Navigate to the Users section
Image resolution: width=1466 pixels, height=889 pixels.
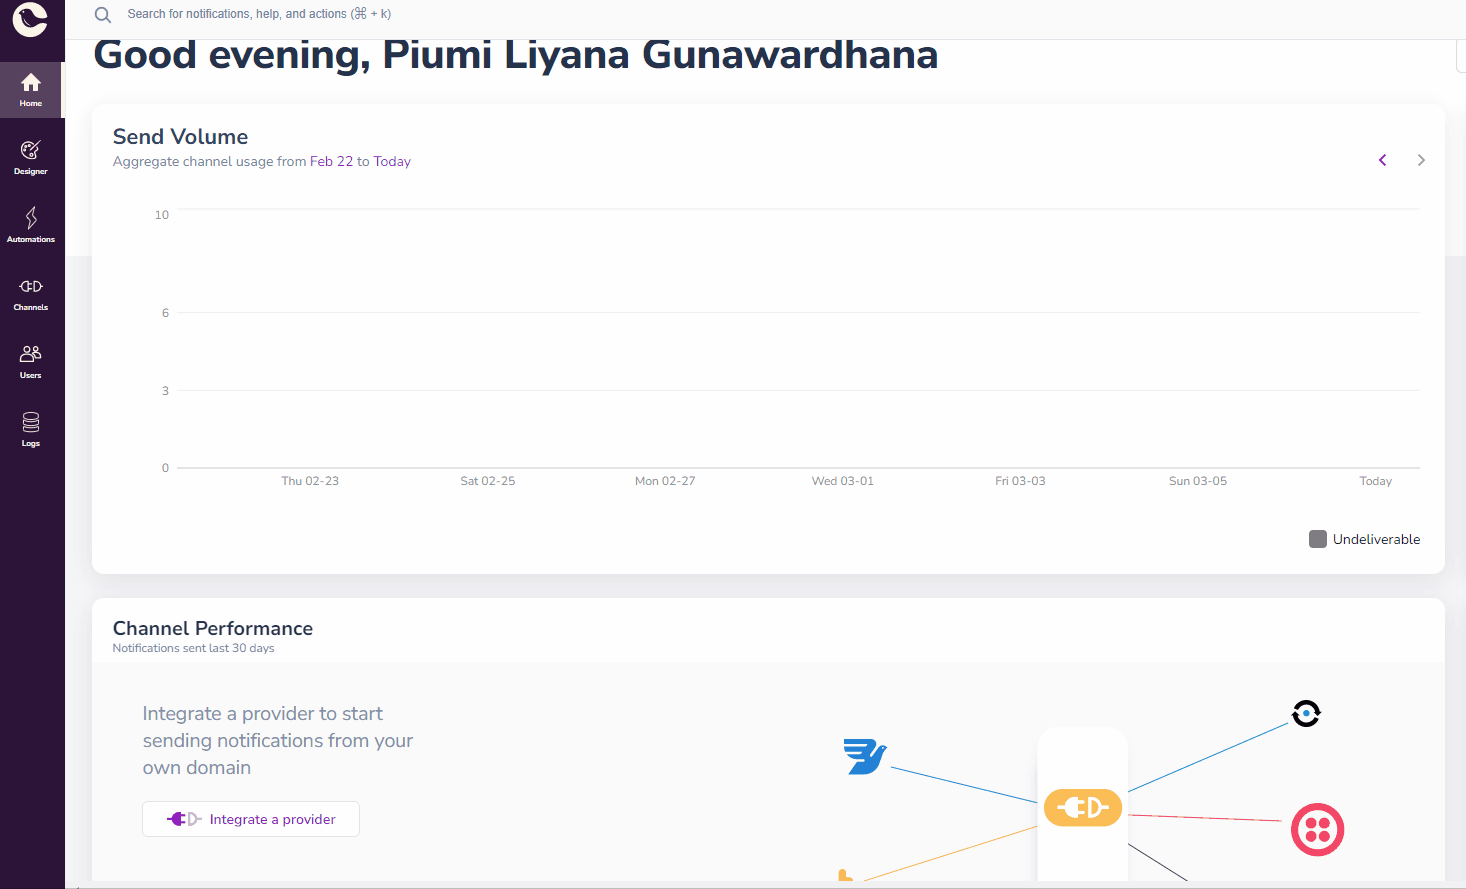click(x=31, y=362)
